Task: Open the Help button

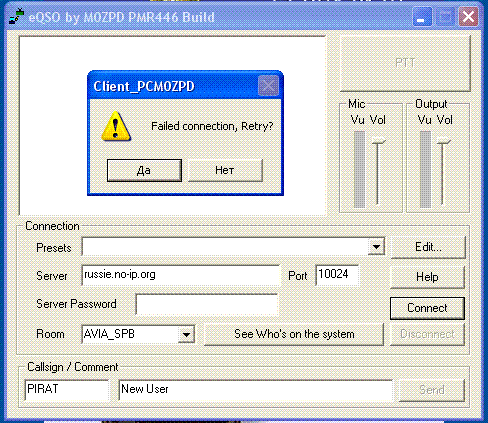Action: pos(427,277)
